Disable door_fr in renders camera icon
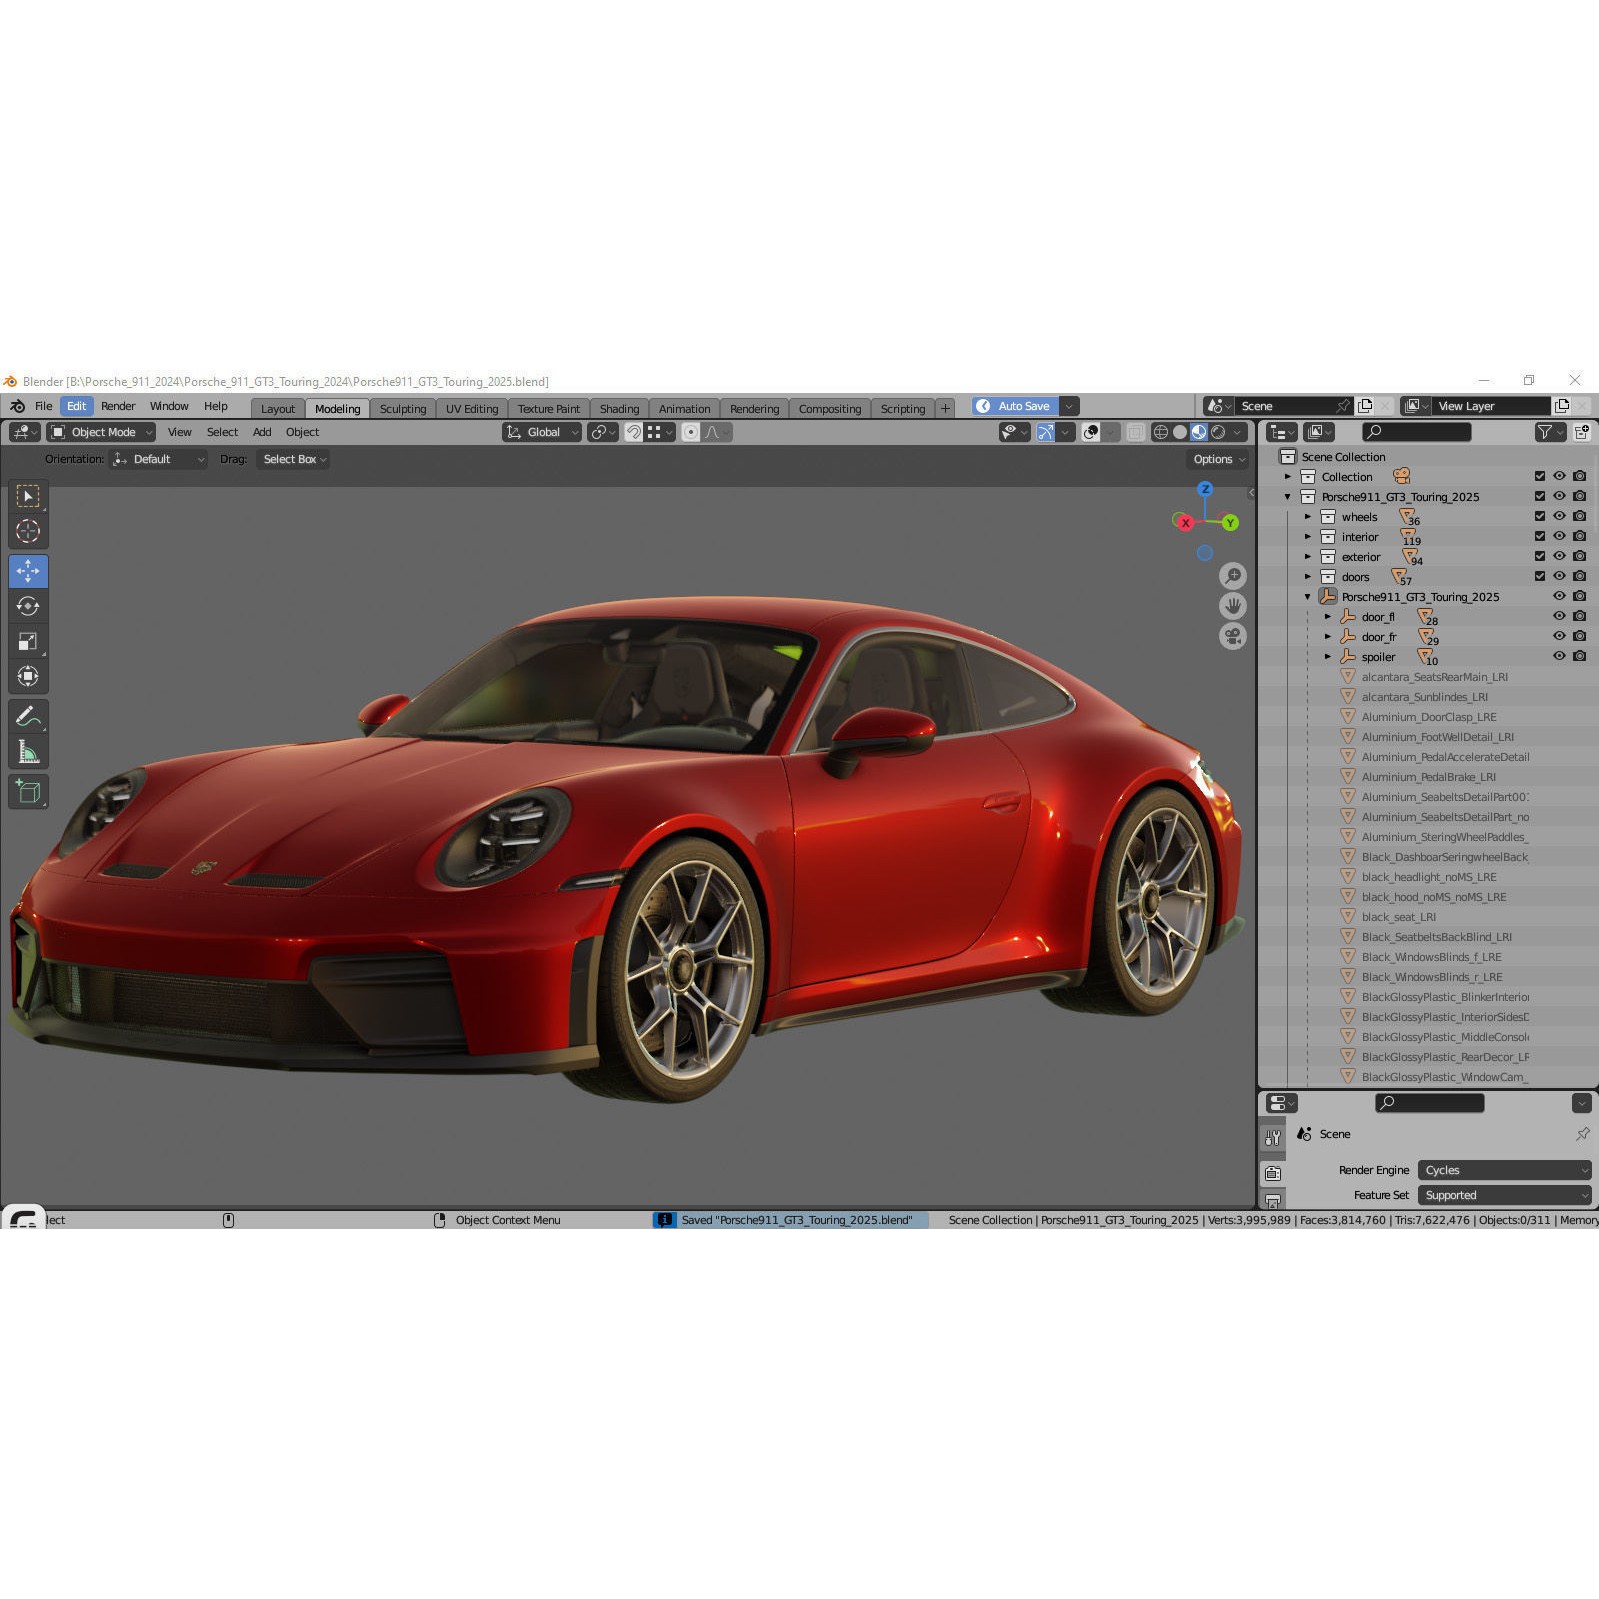 (1579, 636)
